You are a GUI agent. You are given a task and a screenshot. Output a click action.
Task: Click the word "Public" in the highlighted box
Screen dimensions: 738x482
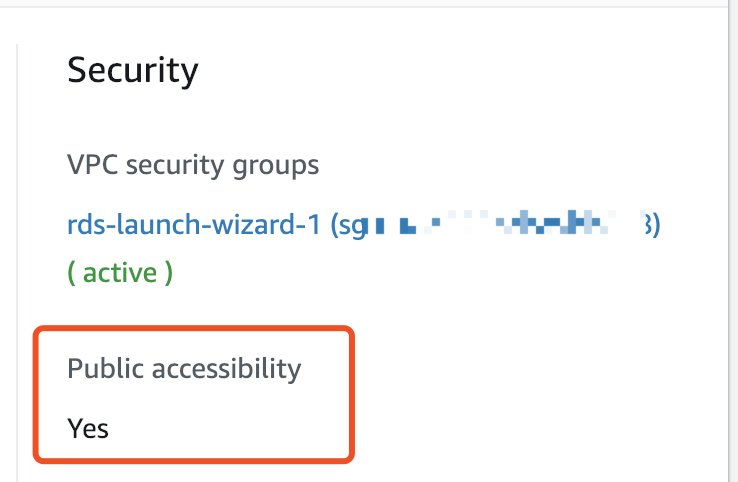coord(101,368)
